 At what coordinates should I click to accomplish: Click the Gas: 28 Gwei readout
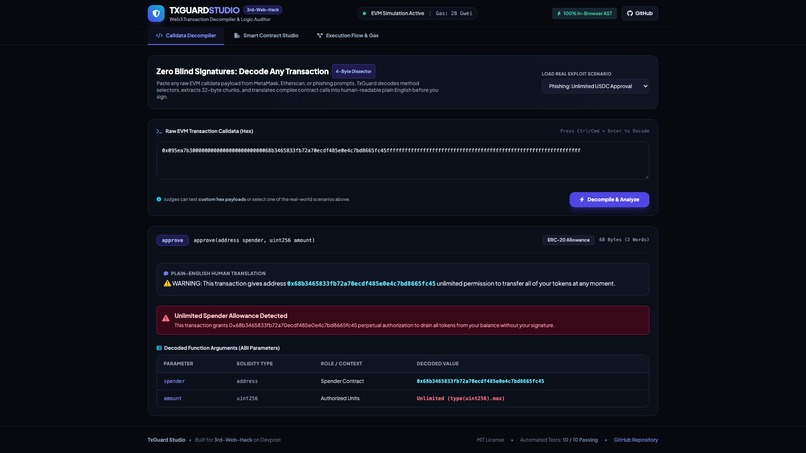pyautogui.click(x=454, y=13)
